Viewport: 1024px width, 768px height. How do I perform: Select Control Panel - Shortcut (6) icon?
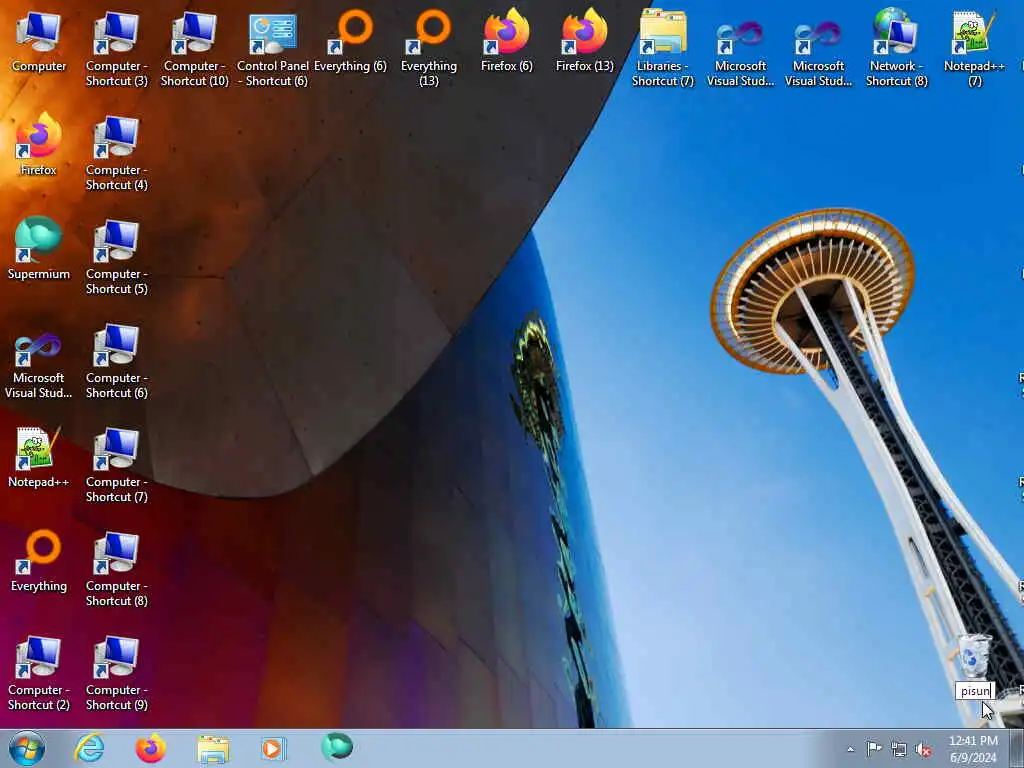tap(272, 49)
